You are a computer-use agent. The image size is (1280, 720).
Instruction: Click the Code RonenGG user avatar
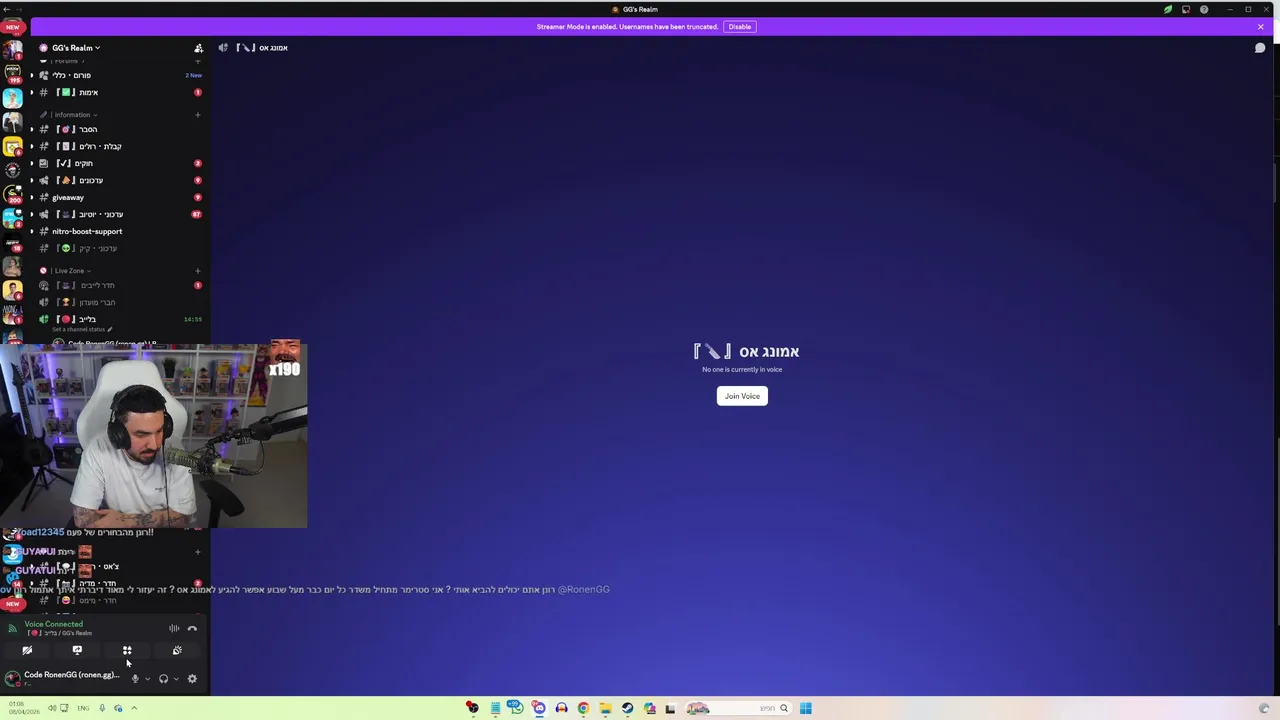tap(12, 678)
